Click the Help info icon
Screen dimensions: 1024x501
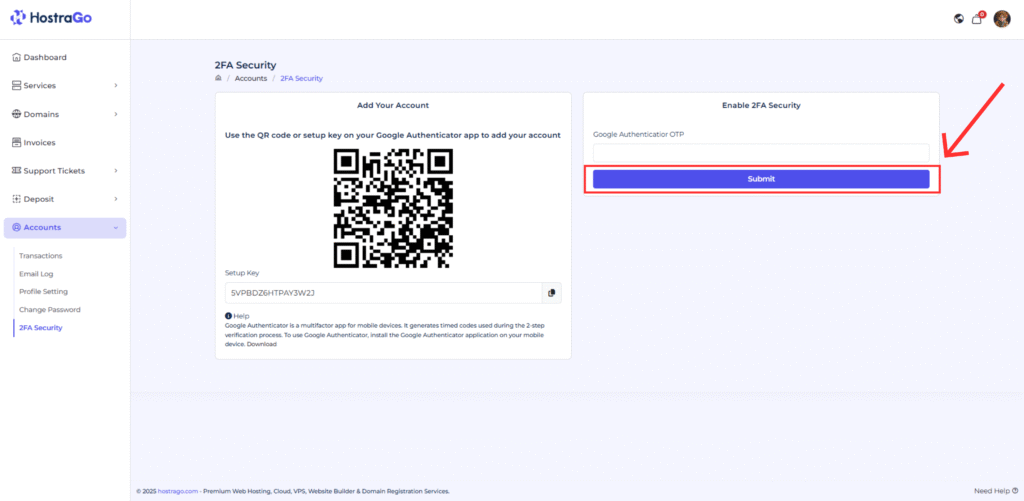point(228,316)
